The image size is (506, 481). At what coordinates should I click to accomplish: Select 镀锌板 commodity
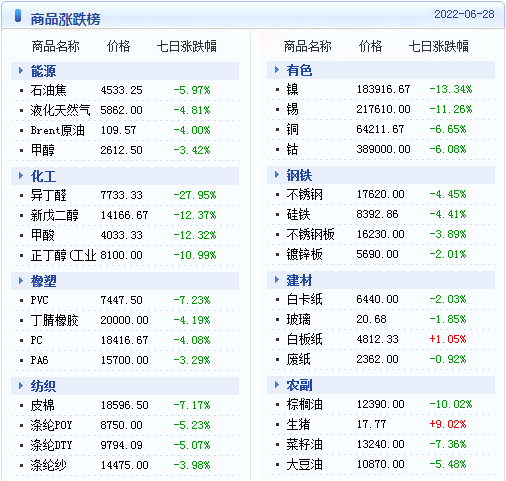pyautogui.click(x=305, y=254)
